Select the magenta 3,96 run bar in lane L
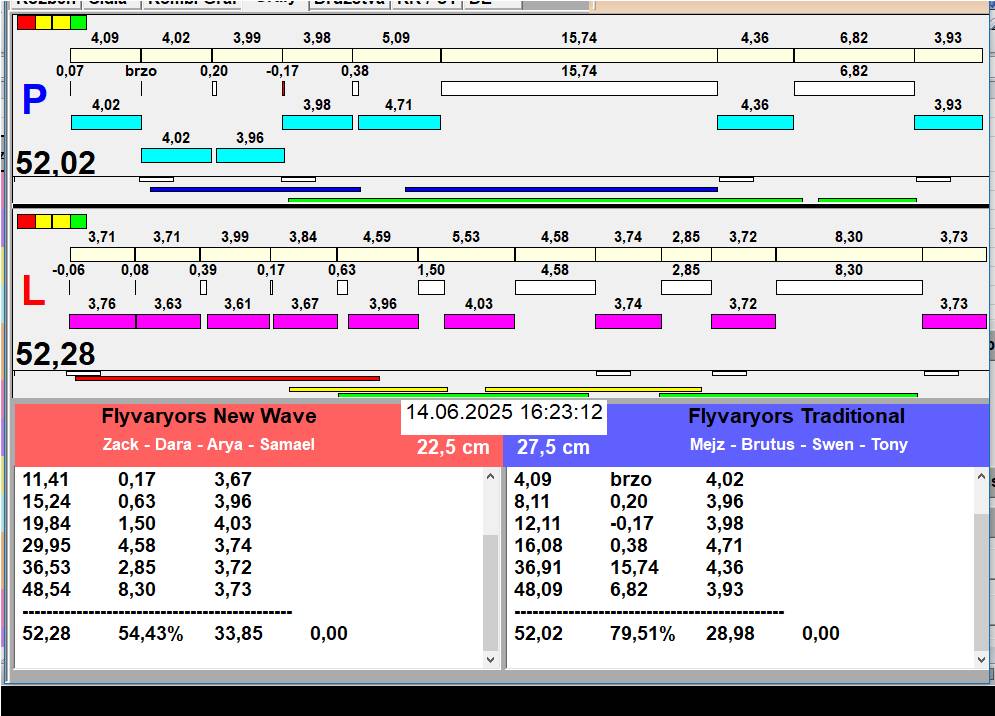This screenshot has height=716, width=995. click(x=383, y=321)
